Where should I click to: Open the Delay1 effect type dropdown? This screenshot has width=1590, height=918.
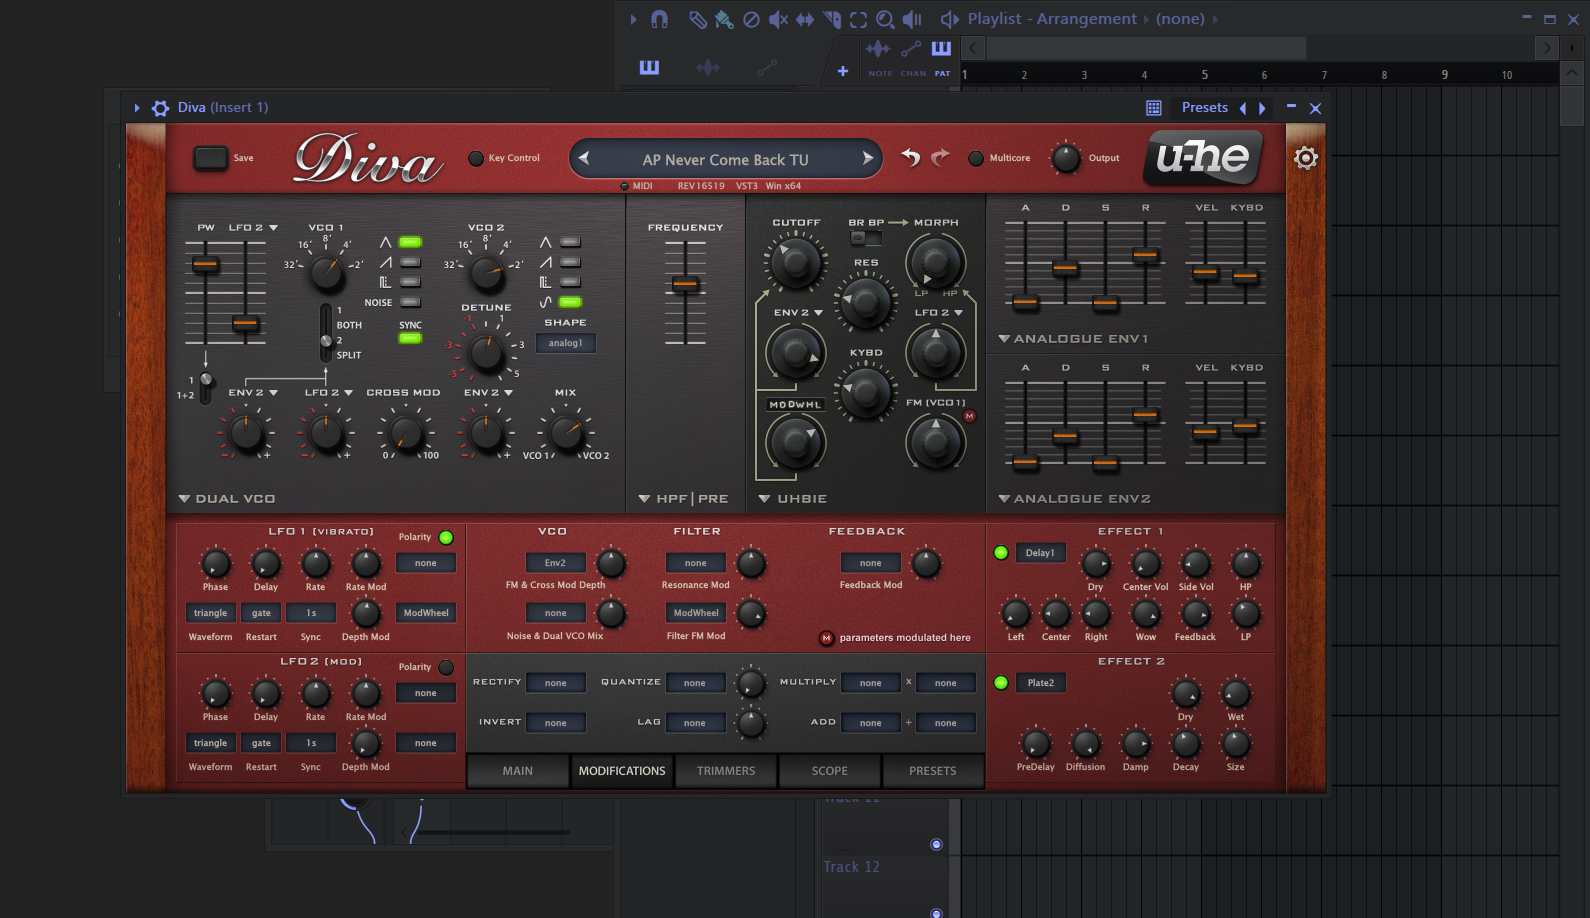click(x=1040, y=553)
